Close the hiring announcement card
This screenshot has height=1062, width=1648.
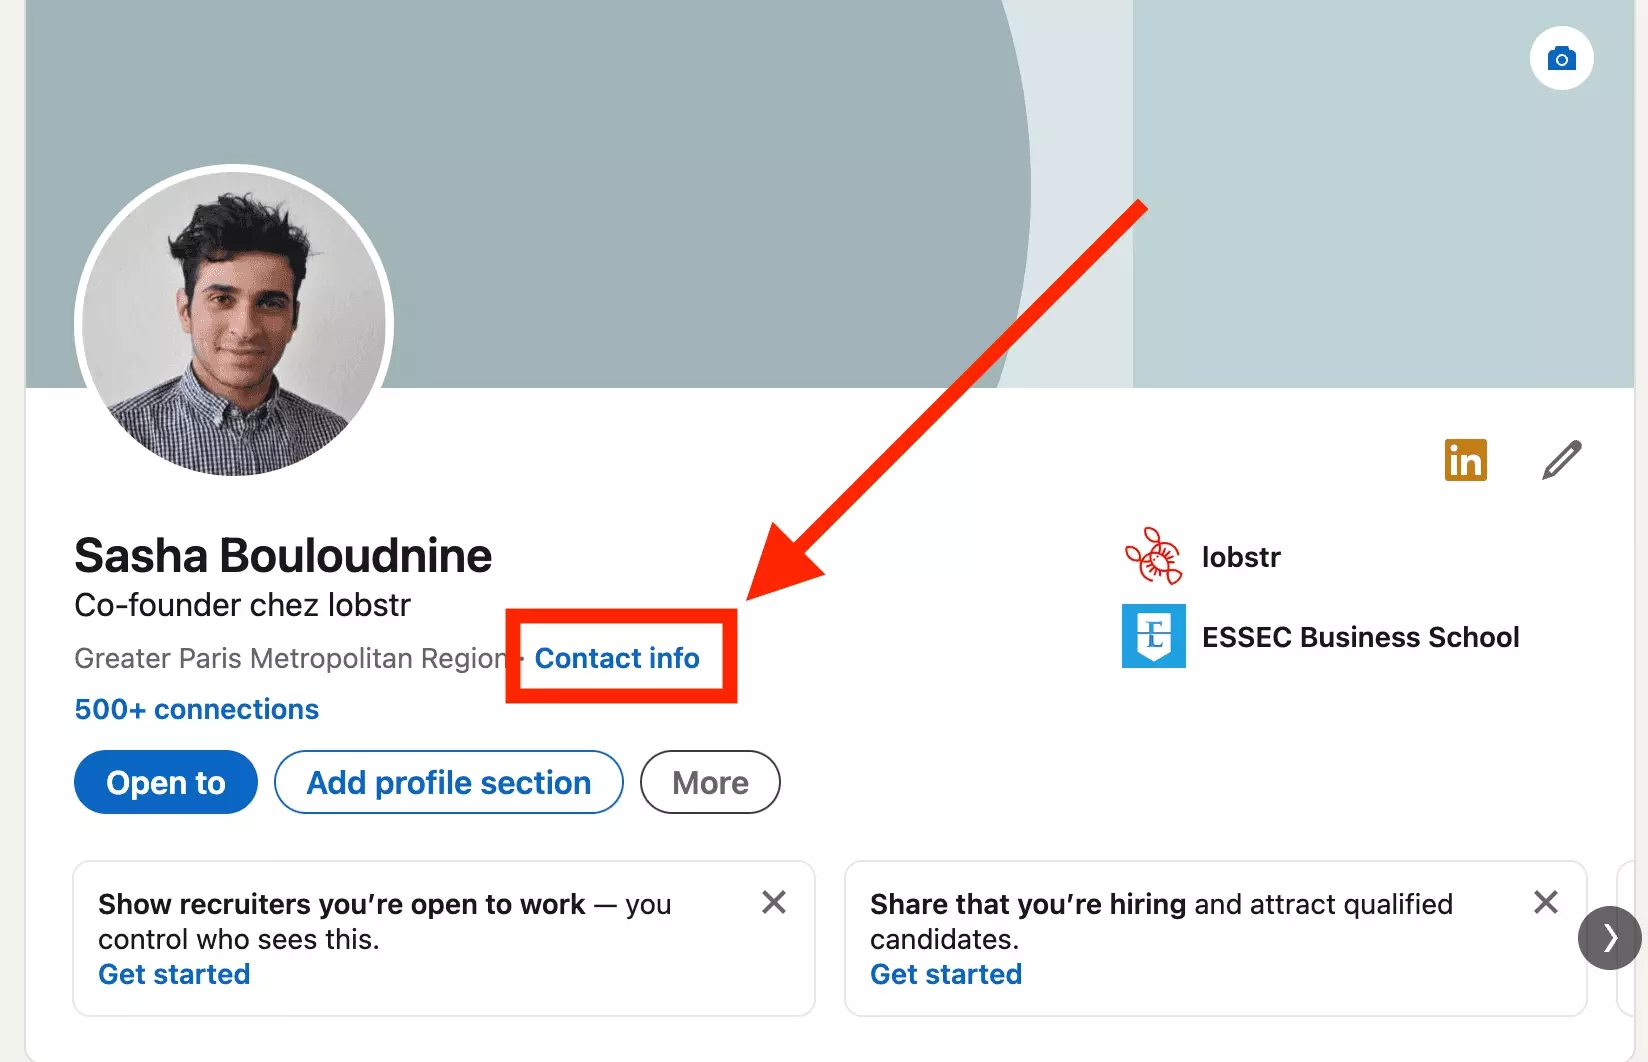[1546, 902]
